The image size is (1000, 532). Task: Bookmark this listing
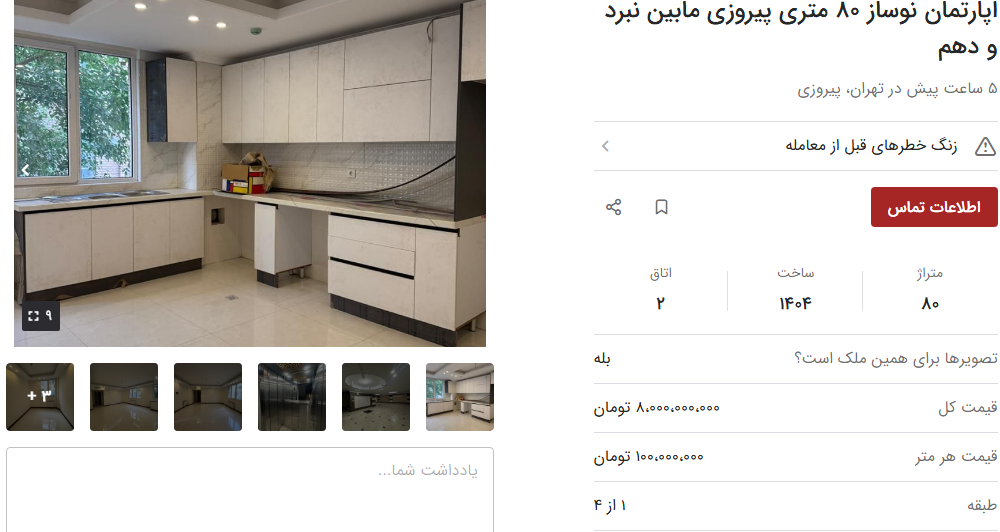(x=661, y=207)
